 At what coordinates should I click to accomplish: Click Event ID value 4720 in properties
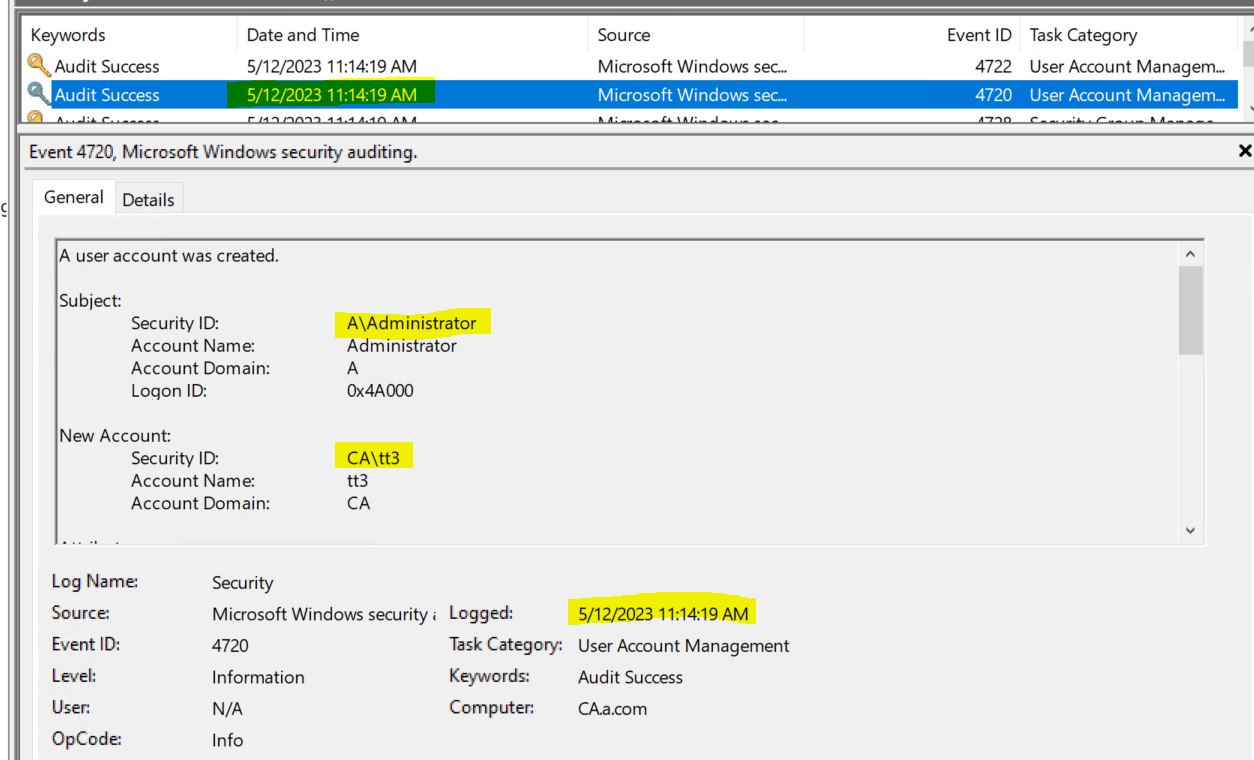(230, 645)
